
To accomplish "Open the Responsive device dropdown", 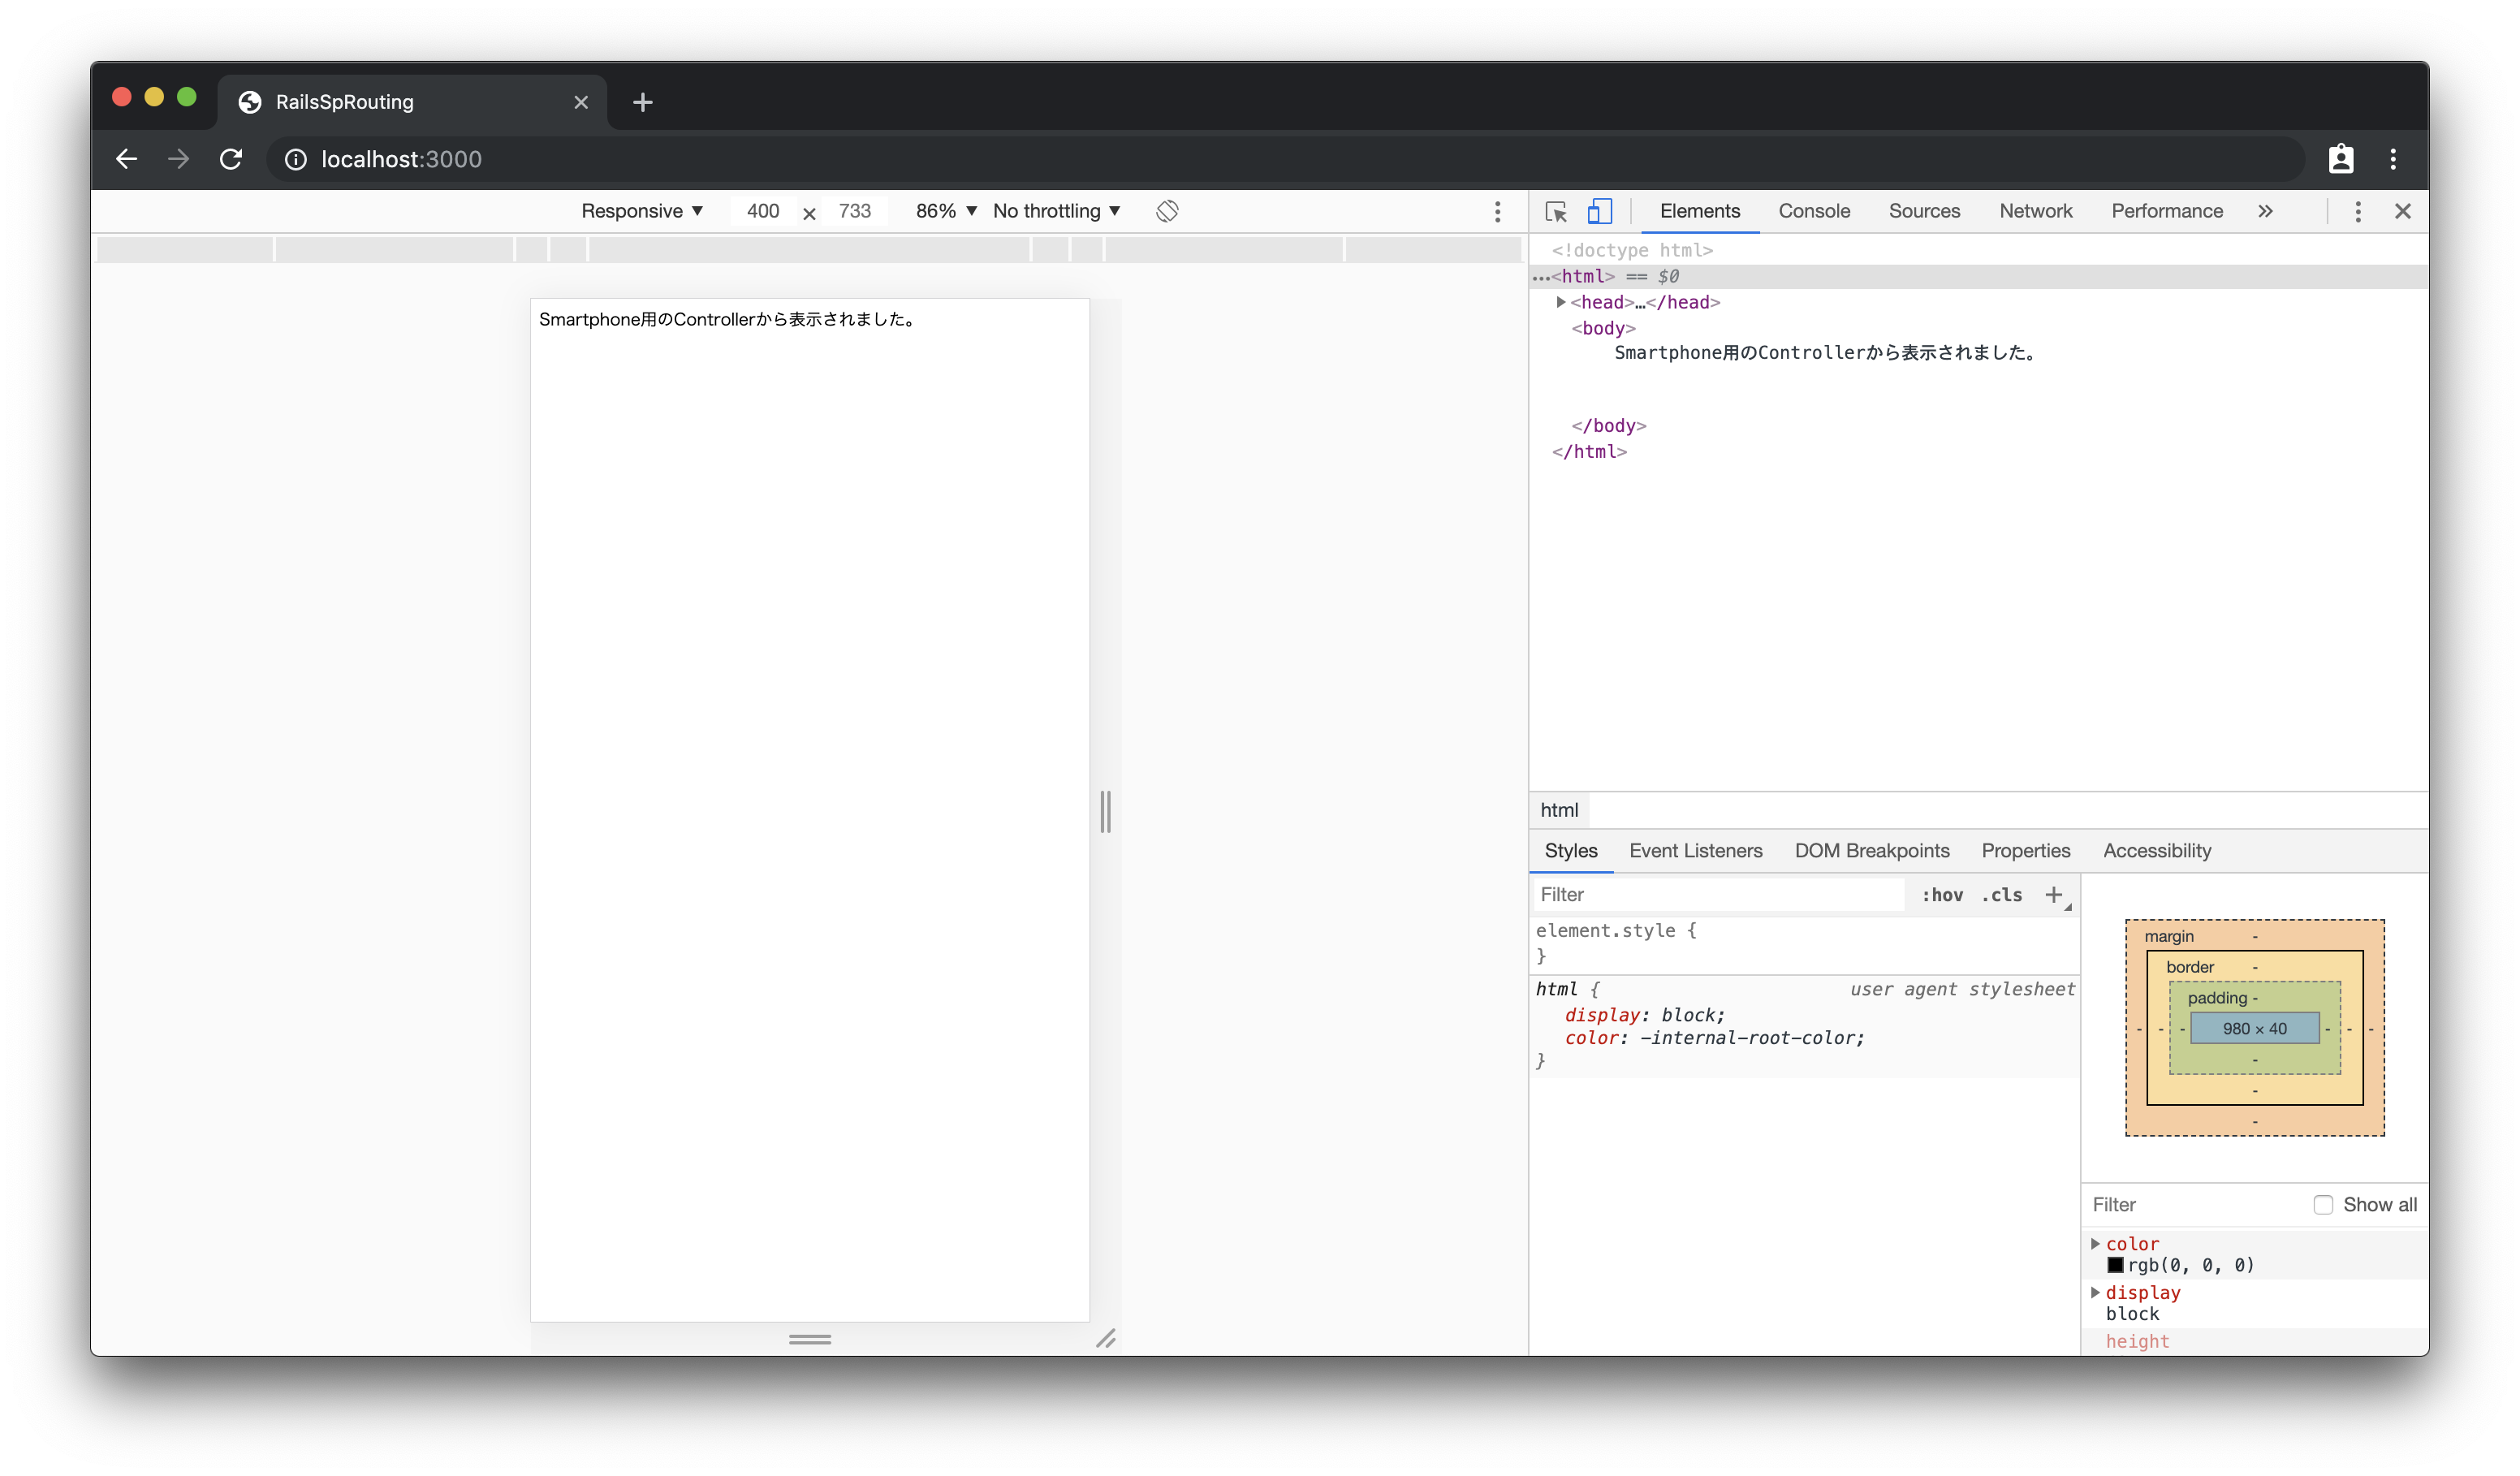I will tap(642, 211).
